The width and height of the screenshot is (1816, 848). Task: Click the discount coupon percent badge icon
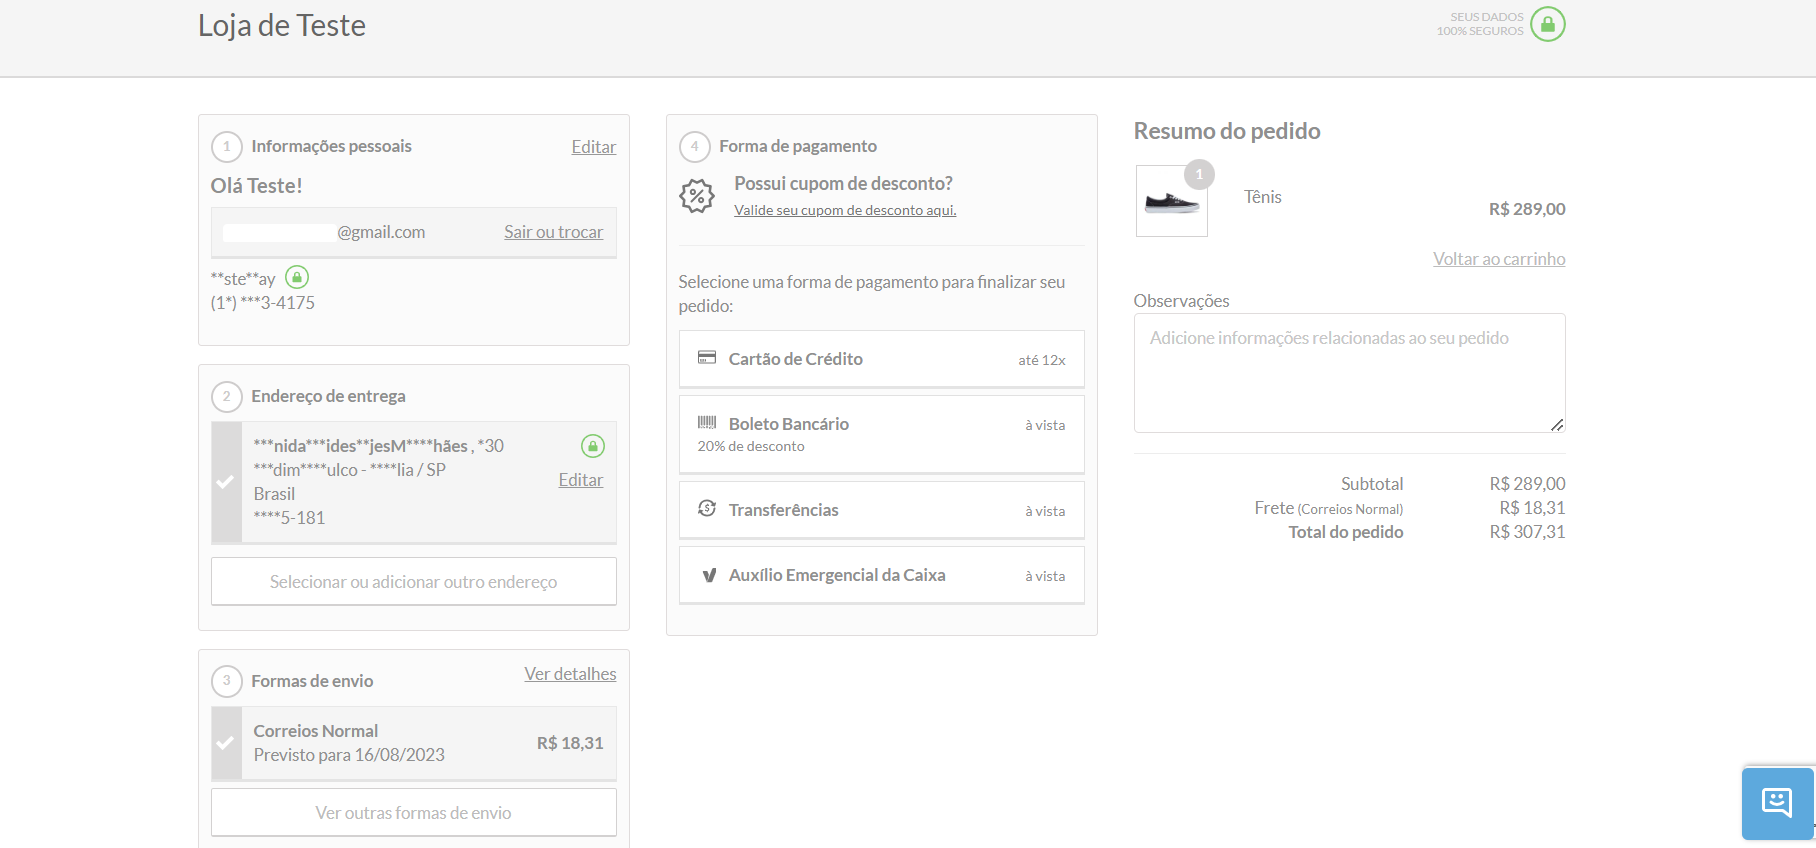click(697, 196)
